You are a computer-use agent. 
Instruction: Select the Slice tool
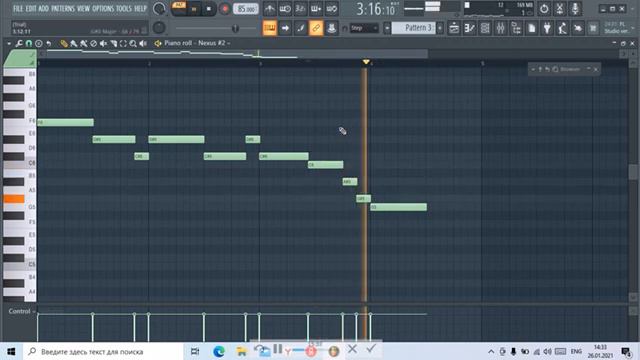coord(113,43)
